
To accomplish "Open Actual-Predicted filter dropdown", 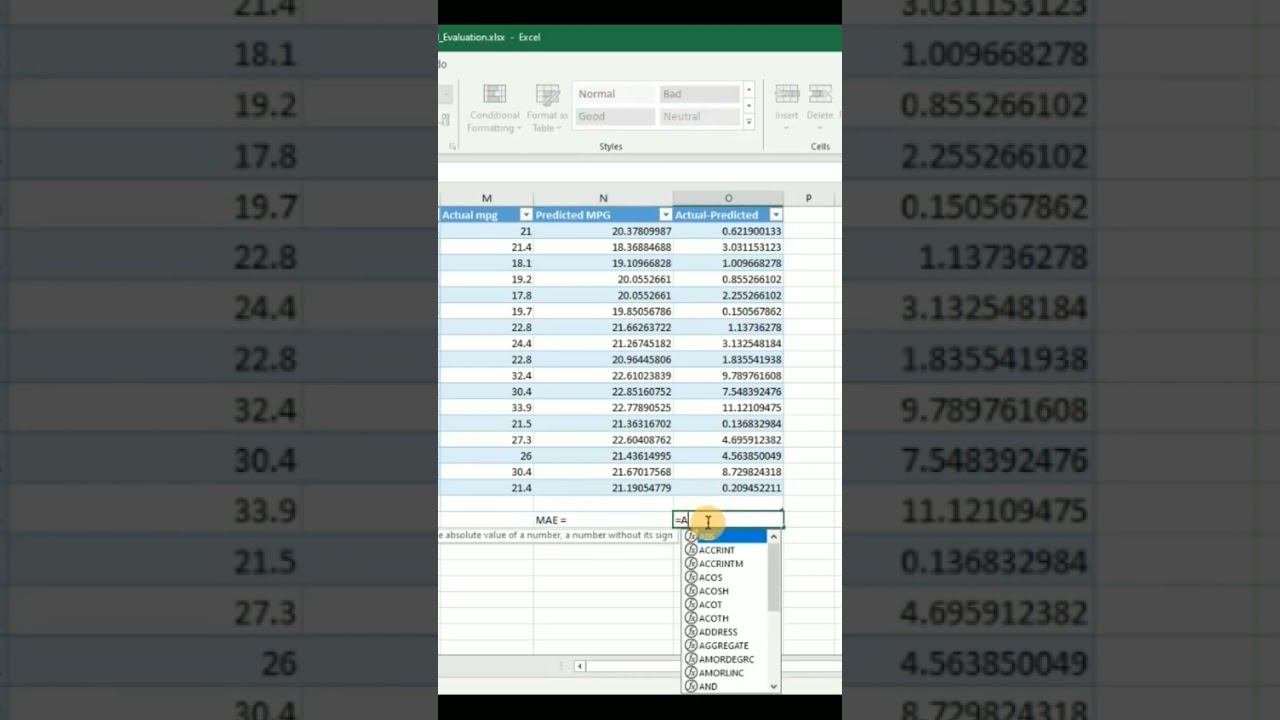I will tap(776, 215).
